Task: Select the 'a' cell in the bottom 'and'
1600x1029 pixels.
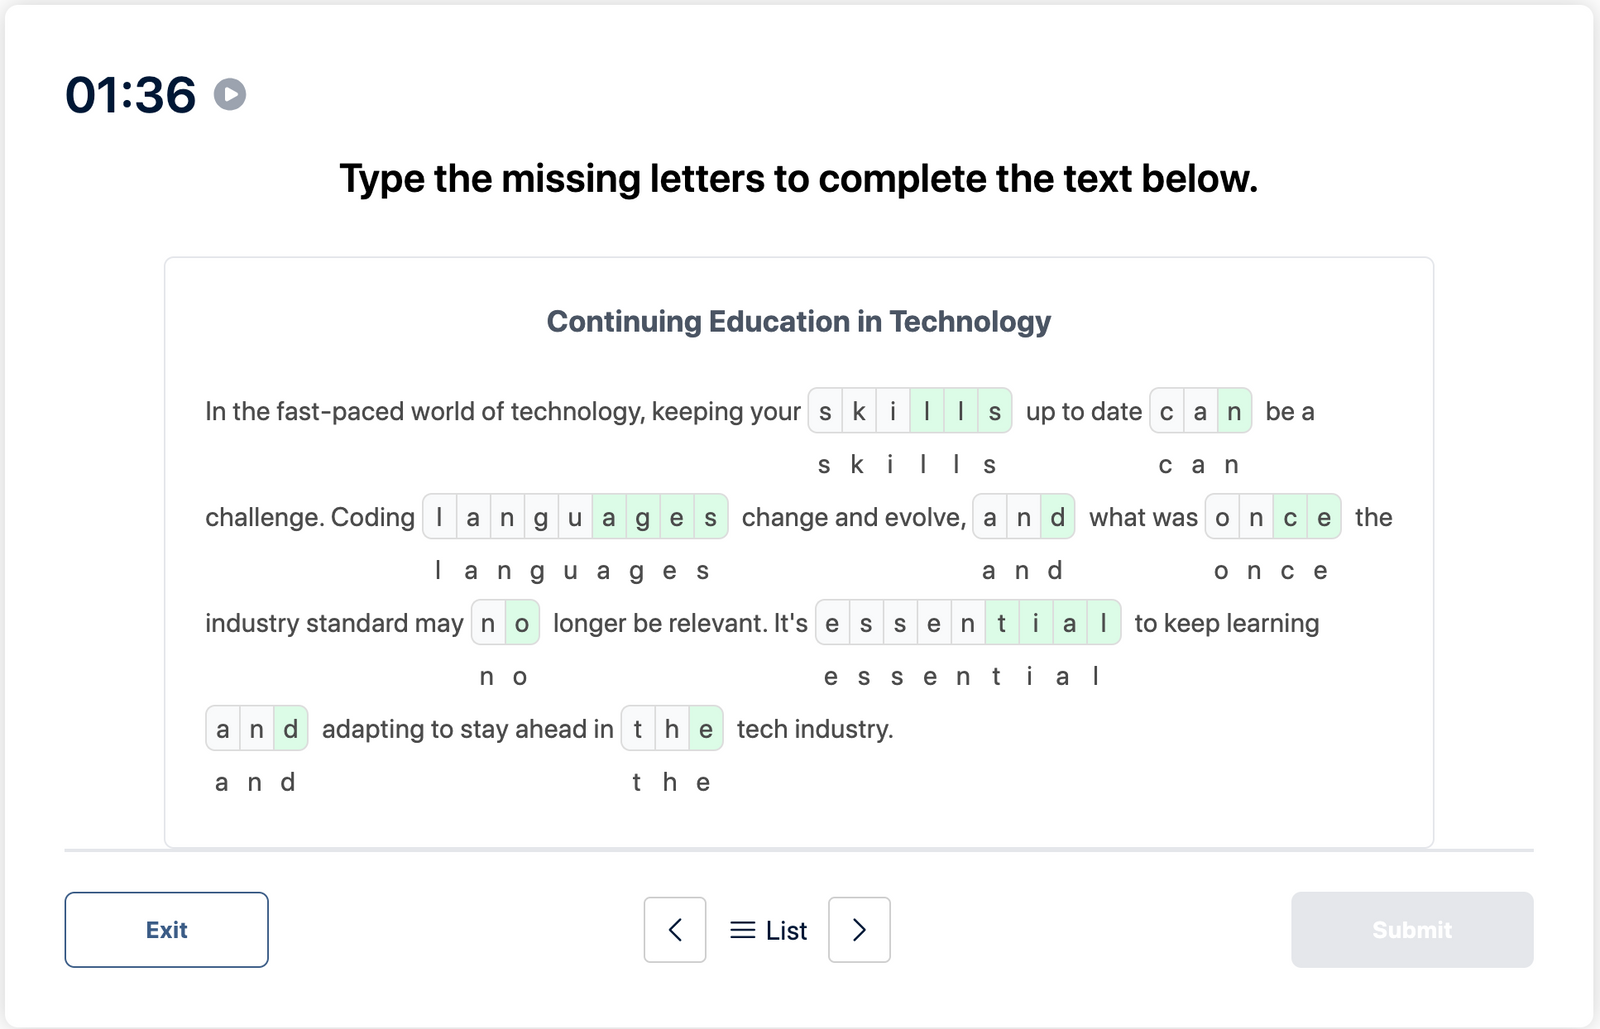Action: tap(223, 729)
